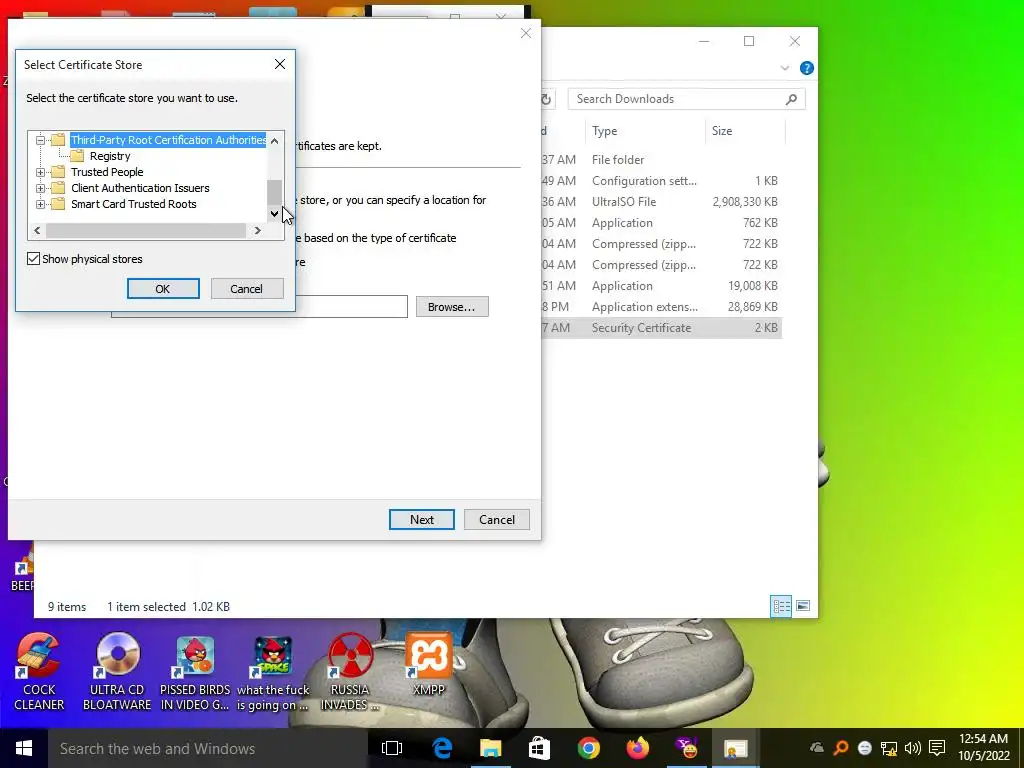Image resolution: width=1024 pixels, height=768 pixels.
Task: Open File Explorer from taskbar
Action: click(x=490, y=748)
